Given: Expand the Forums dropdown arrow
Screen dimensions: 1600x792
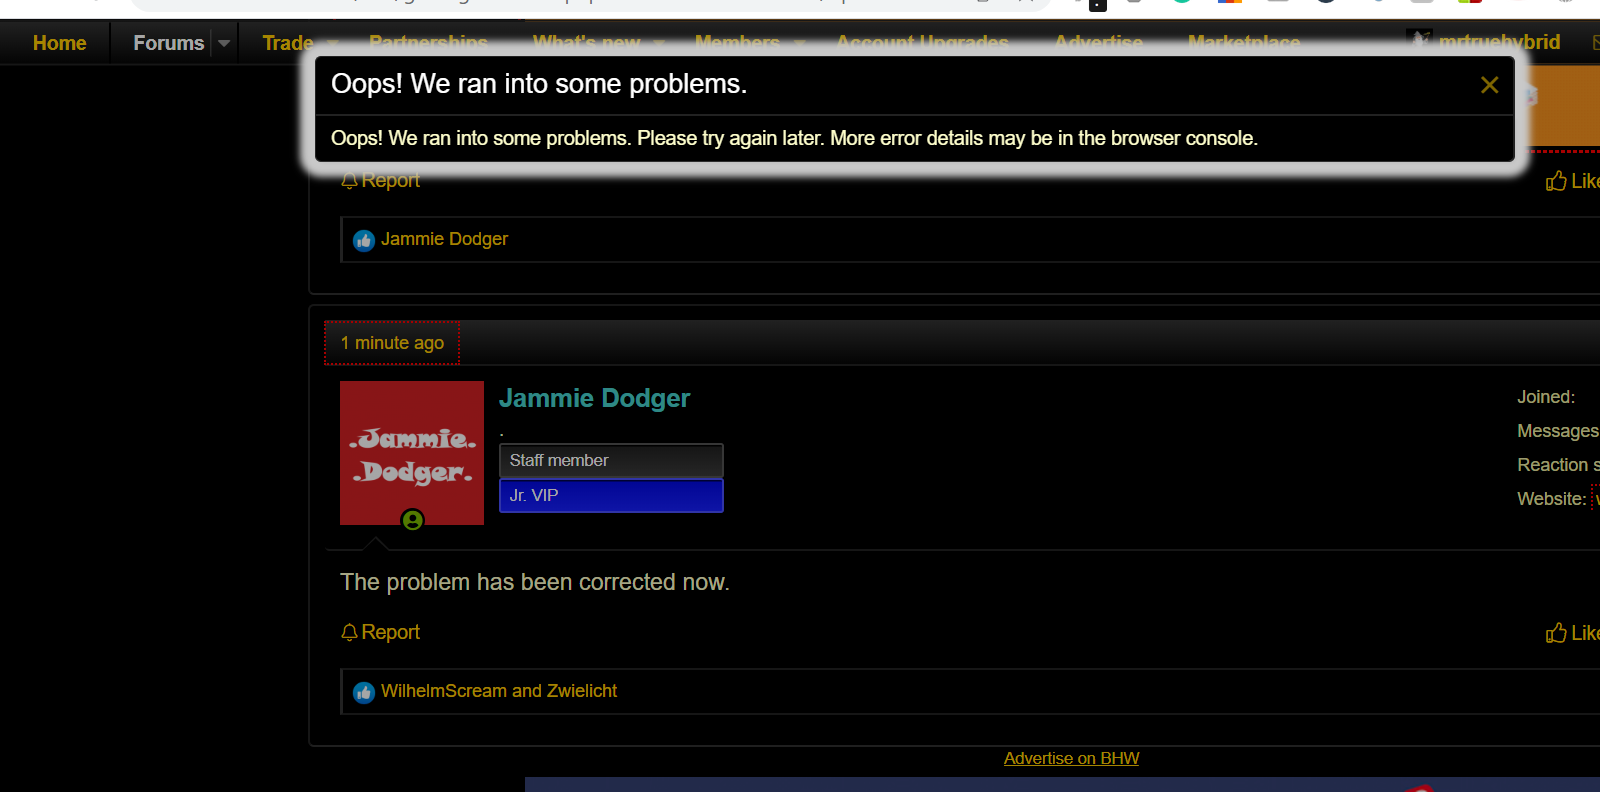Looking at the screenshot, I should pyautogui.click(x=224, y=43).
